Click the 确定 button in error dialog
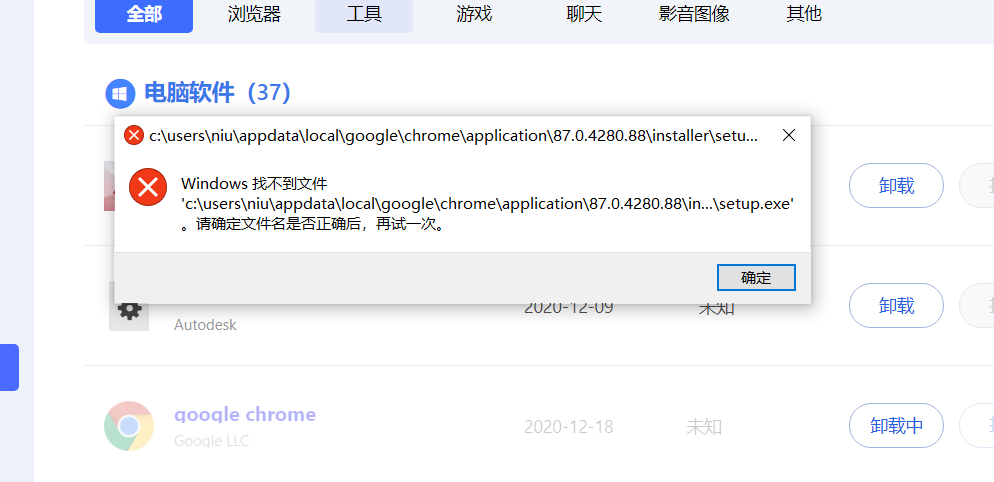This screenshot has width=994, height=482. pyautogui.click(x=756, y=278)
